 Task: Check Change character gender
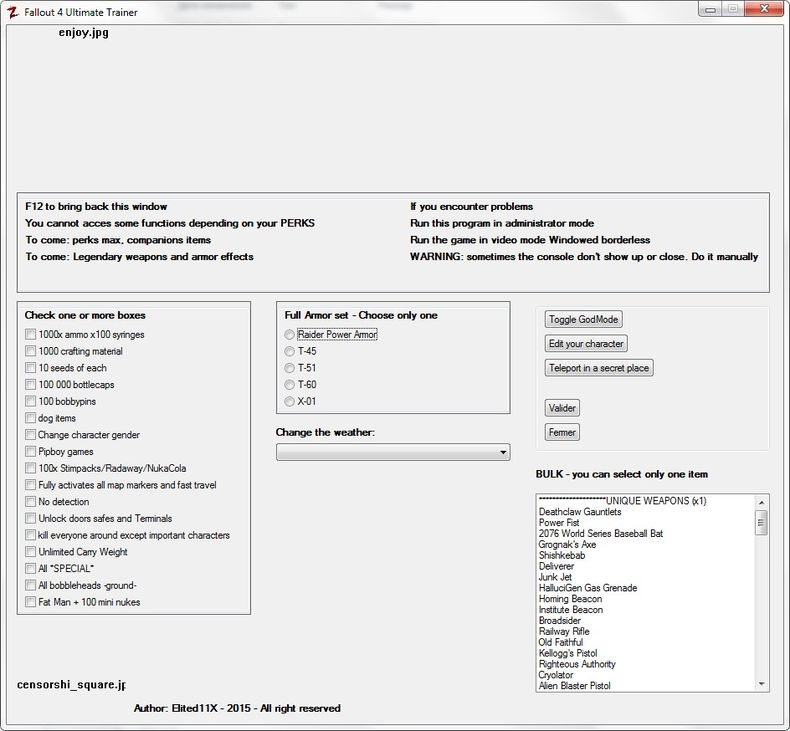pyautogui.click(x=31, y=434)
